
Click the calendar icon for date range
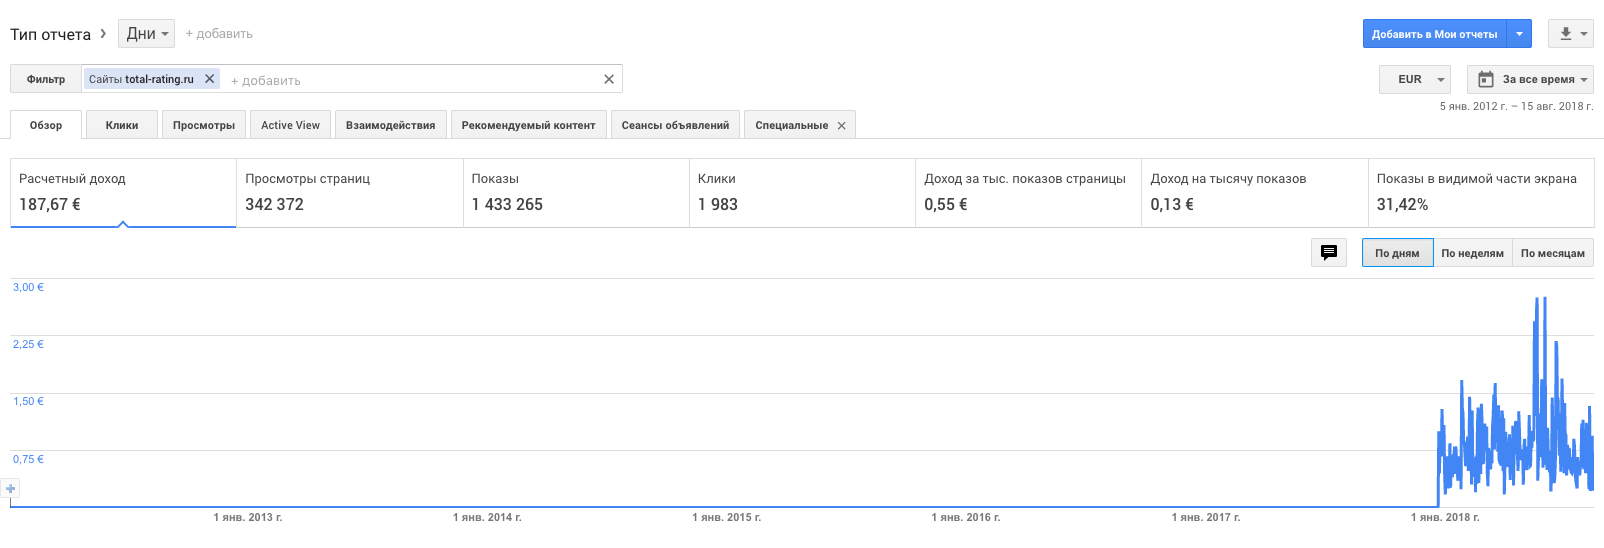pos(1486,79)
